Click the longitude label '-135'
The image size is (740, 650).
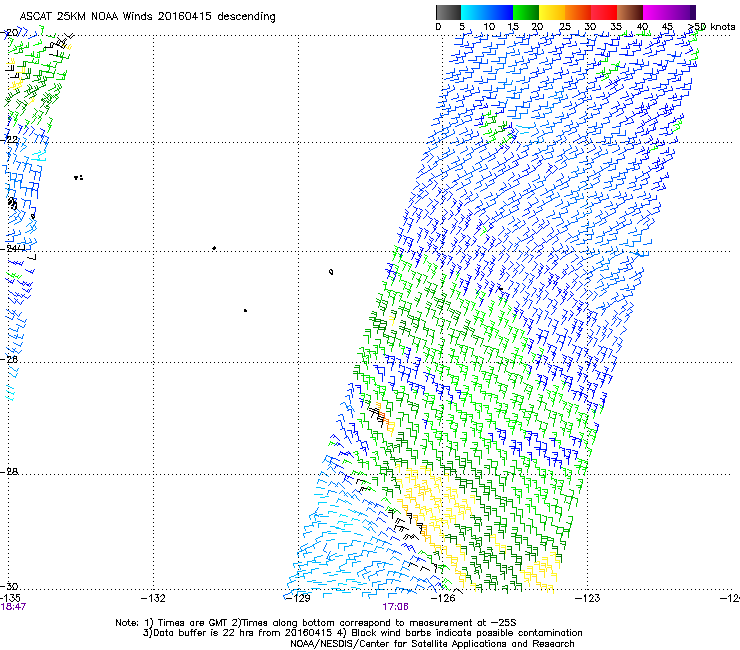[x=10, y=598]
